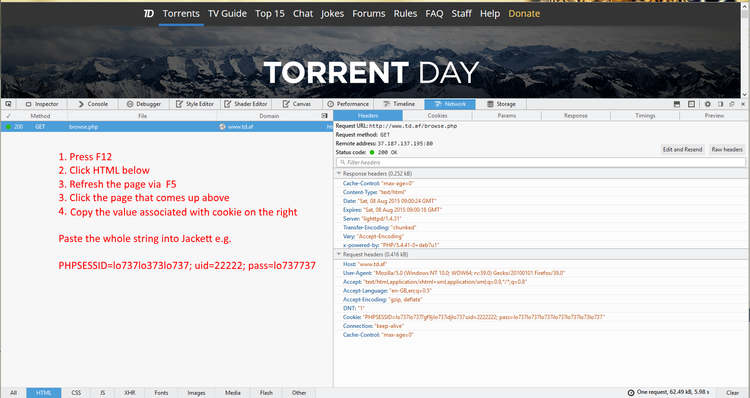The width and height of the screenshot is (750, 398).
Task: Switch to the Cookies tab
Action: (437, 116)
